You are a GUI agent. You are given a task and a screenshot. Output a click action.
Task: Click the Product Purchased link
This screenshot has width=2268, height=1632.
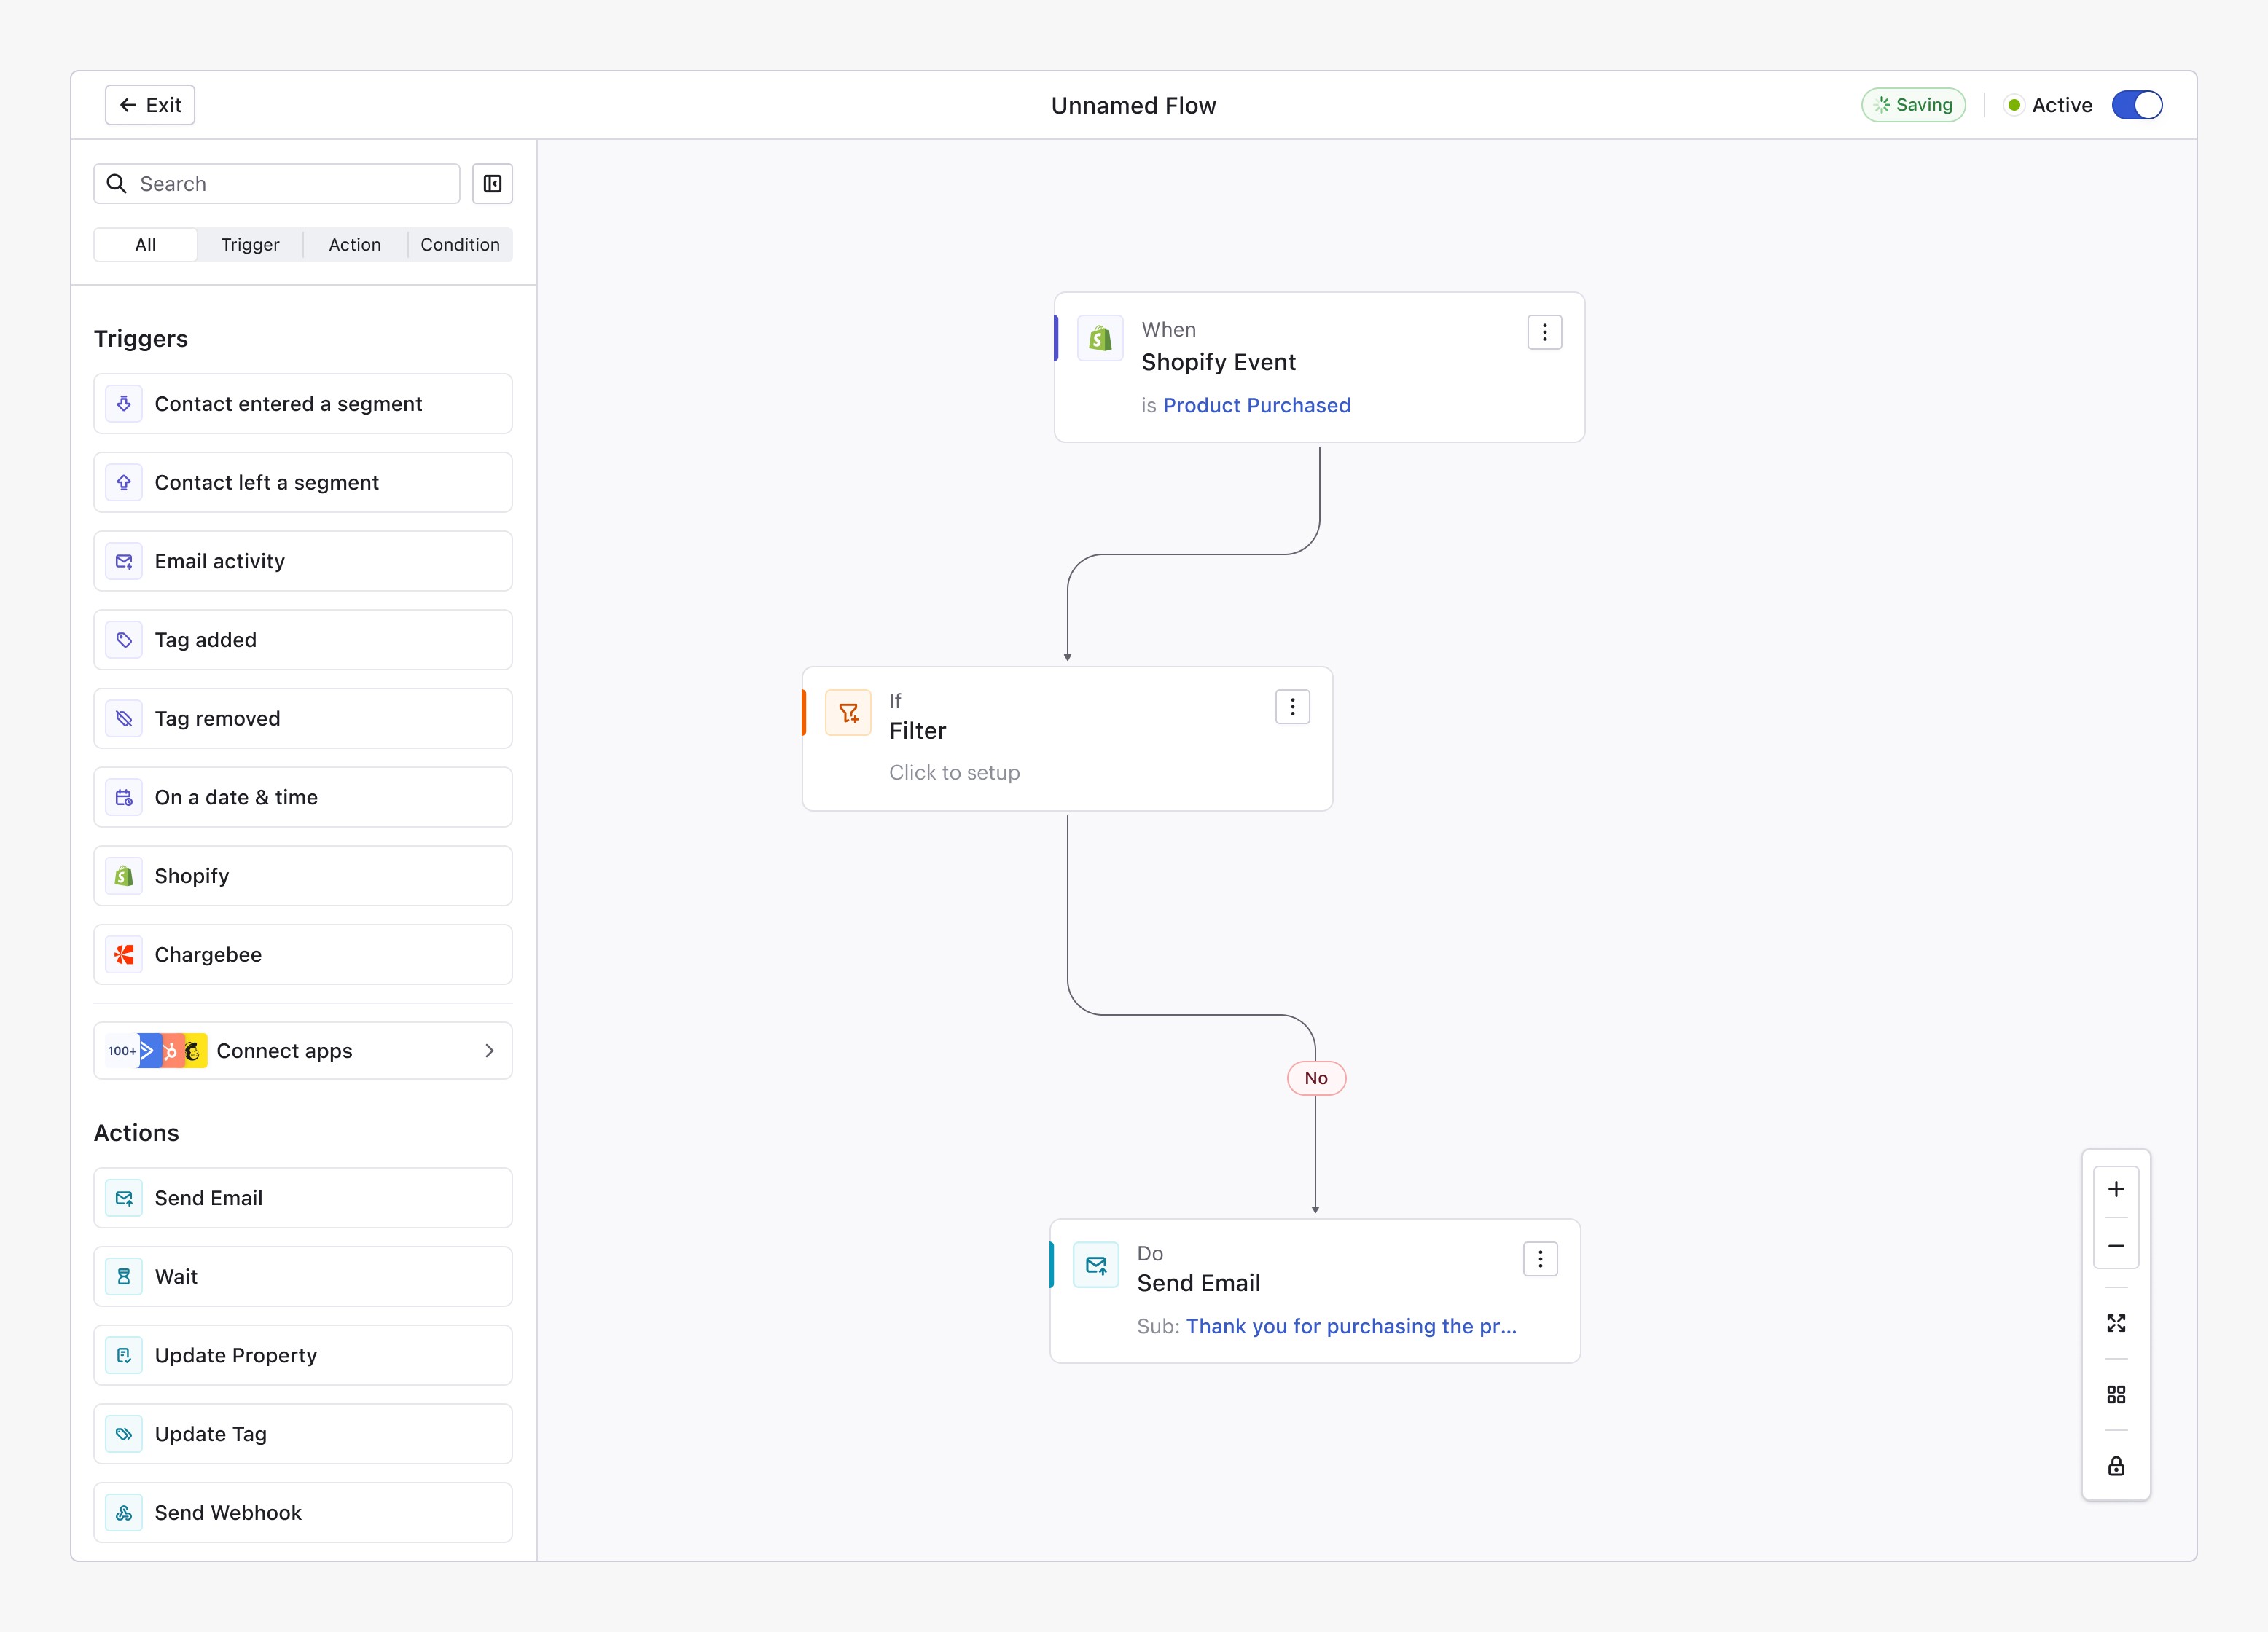coord(1256,405)
